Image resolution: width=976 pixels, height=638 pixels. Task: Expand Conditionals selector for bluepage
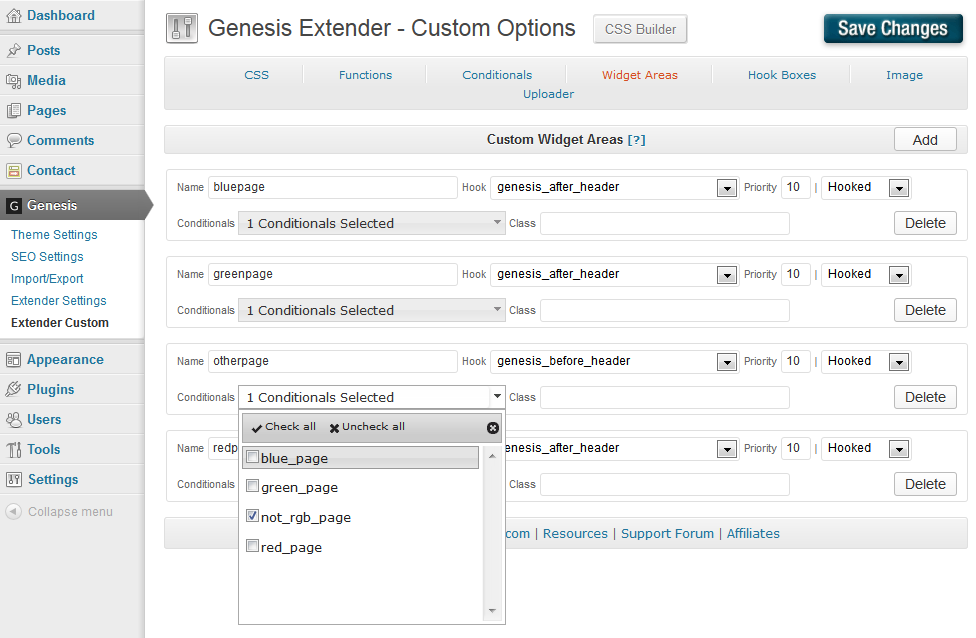pos(372,223)
